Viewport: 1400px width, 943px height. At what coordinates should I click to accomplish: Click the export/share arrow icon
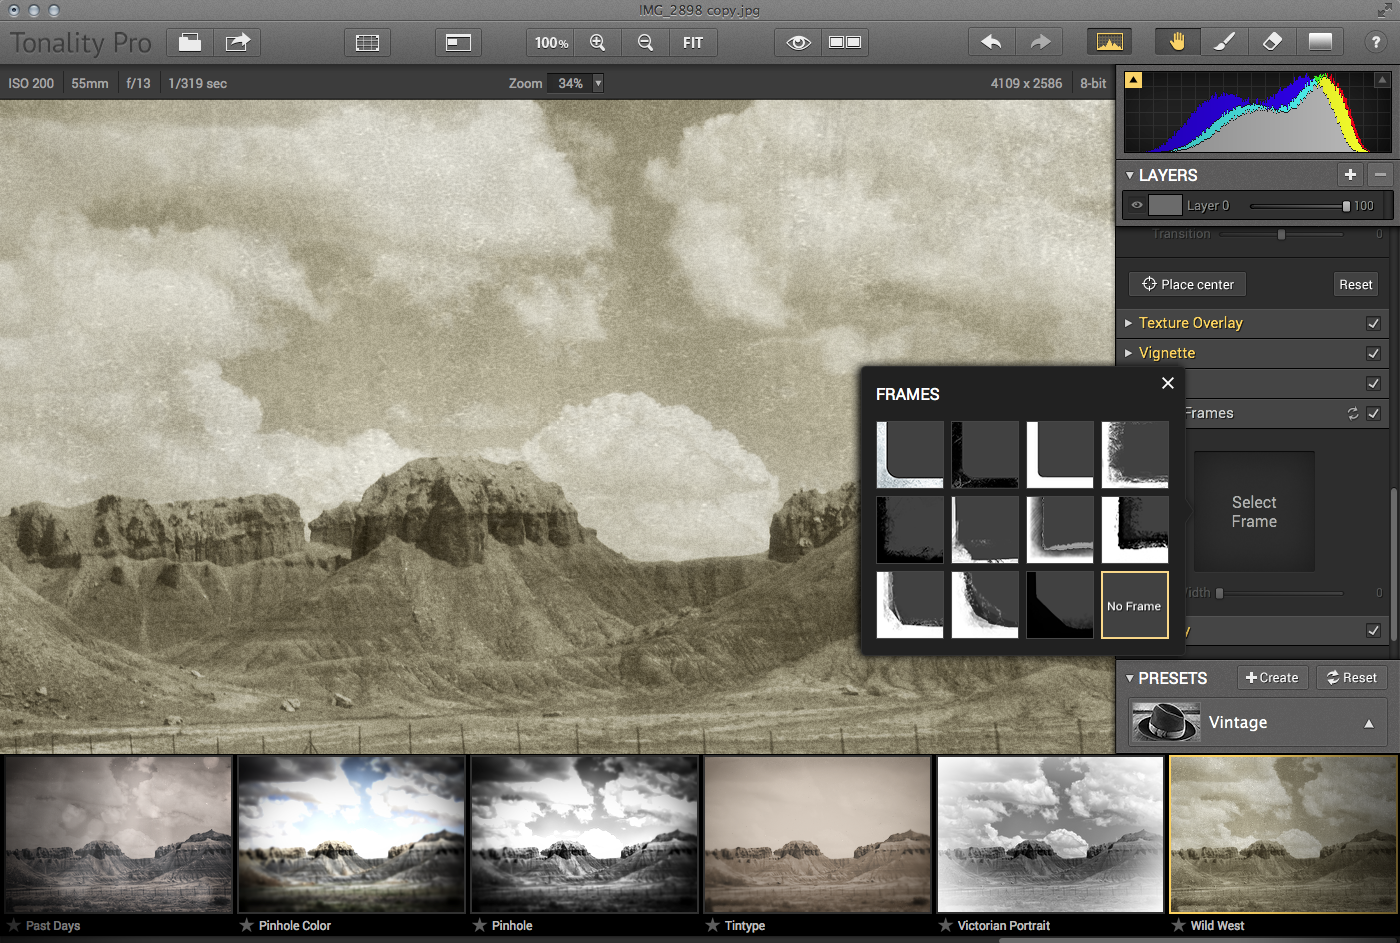pyautogui.click(x=237, y=42)
